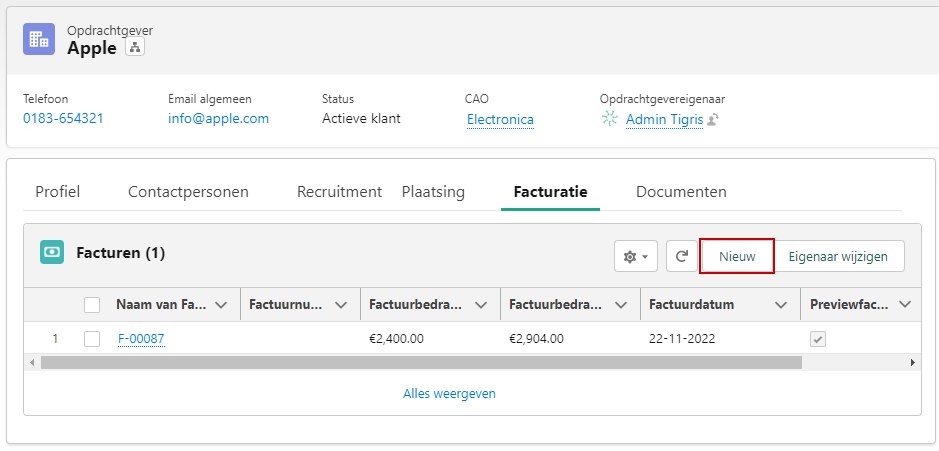939x451 pixels.
Task: Click the €2,904.00 amount cell
Action: [537, 339]
